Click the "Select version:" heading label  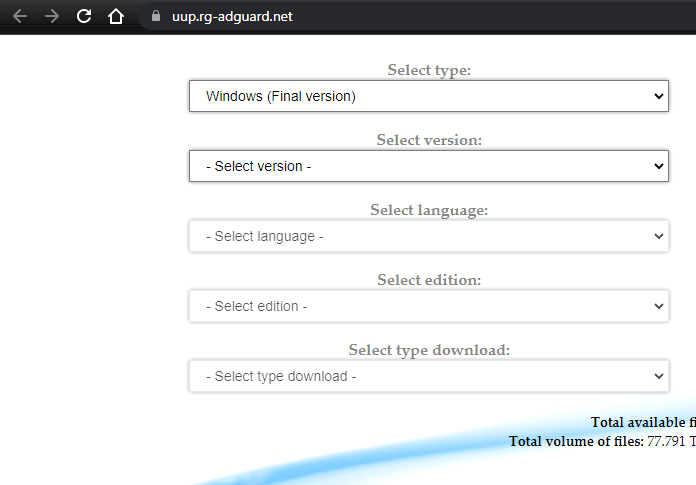[429, 140]
